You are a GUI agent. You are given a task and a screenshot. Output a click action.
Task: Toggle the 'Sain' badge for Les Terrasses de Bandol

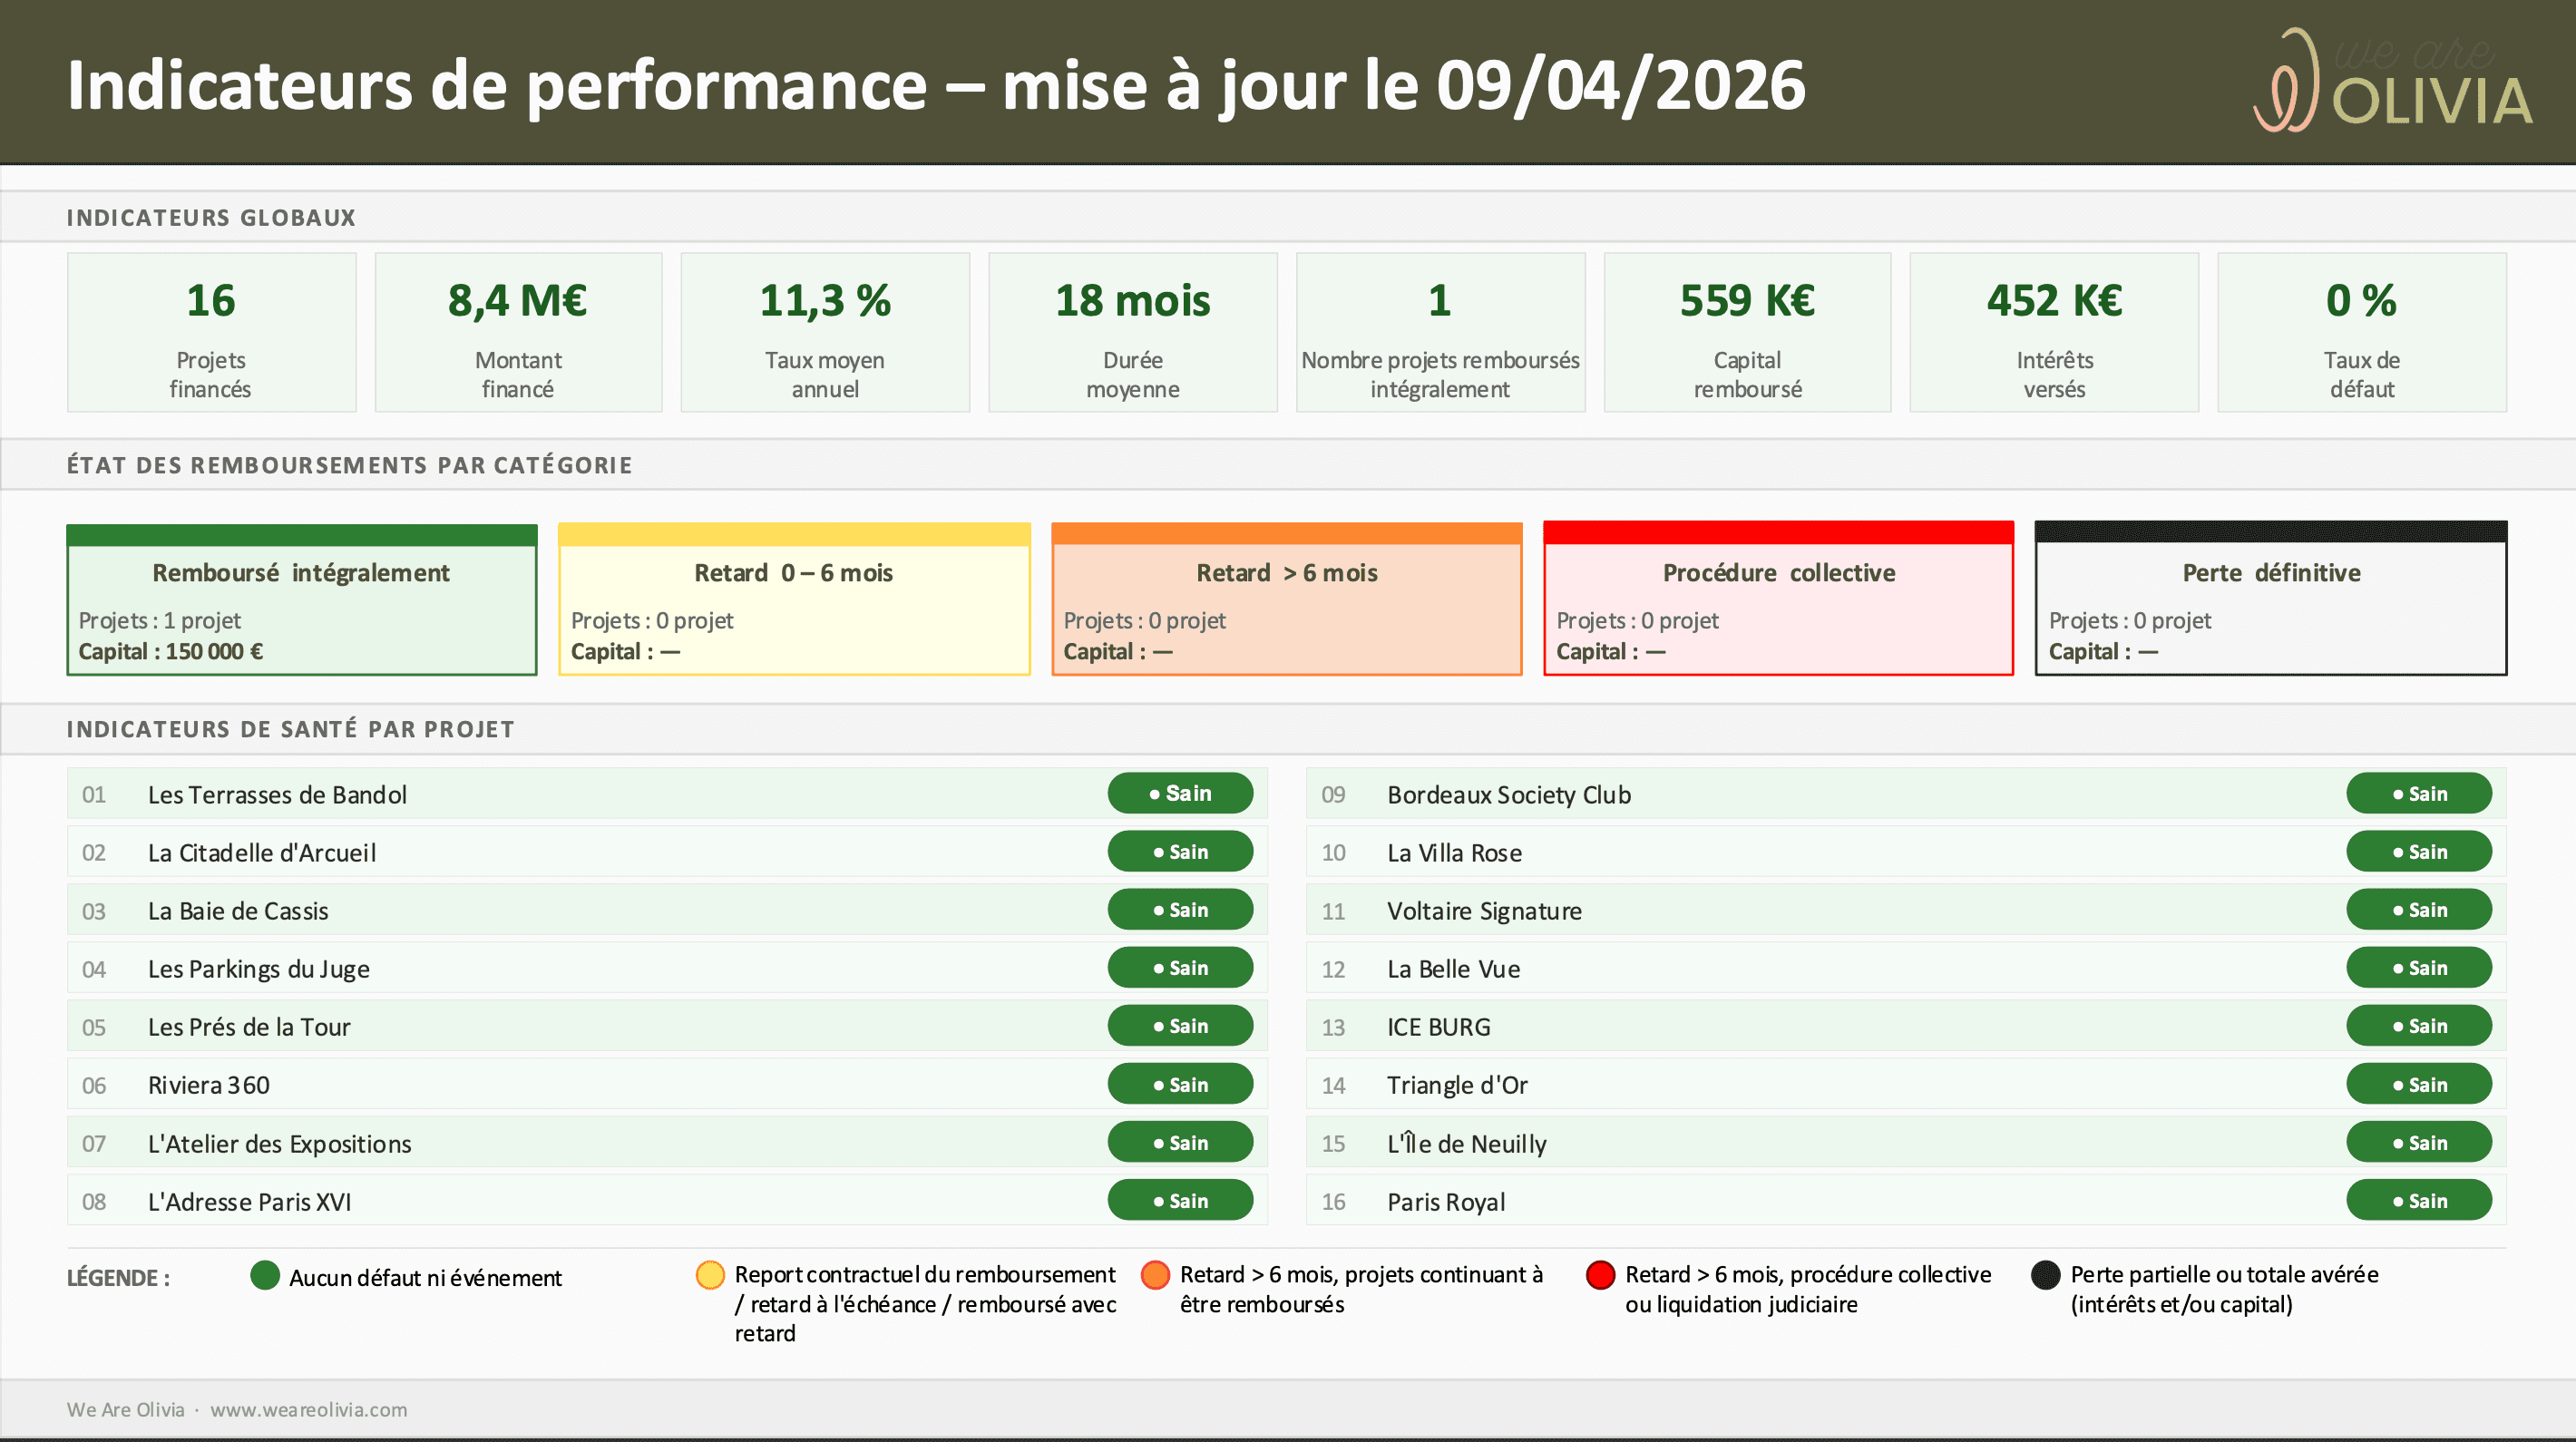pyautogui.click(x=1180, y=793)
